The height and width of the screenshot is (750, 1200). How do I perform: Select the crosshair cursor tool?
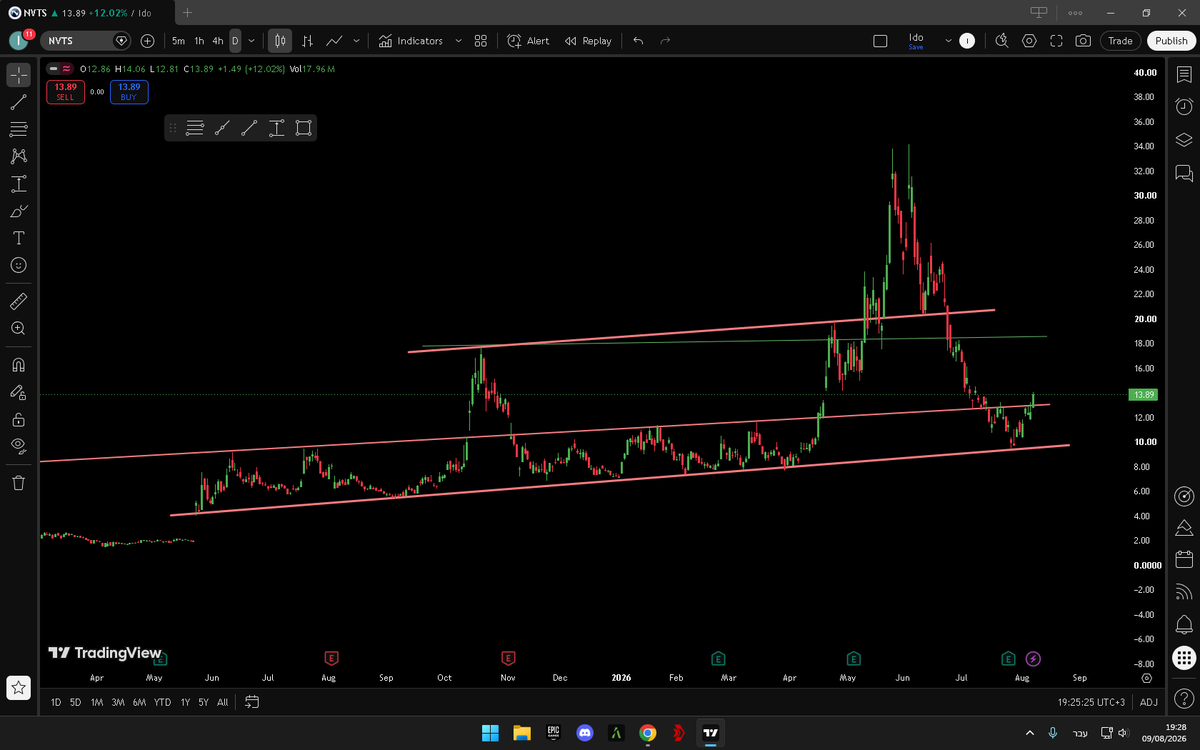point(18,75)
